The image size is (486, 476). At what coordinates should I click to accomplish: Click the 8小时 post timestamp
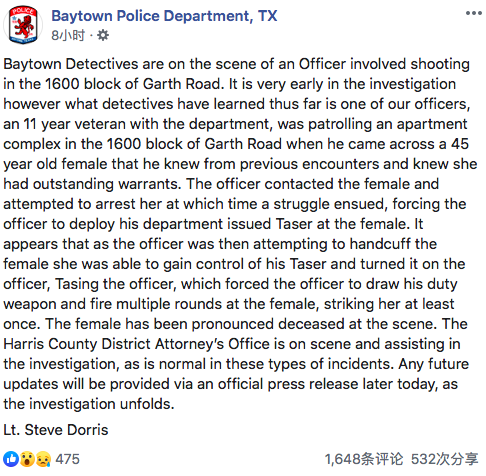68,35
